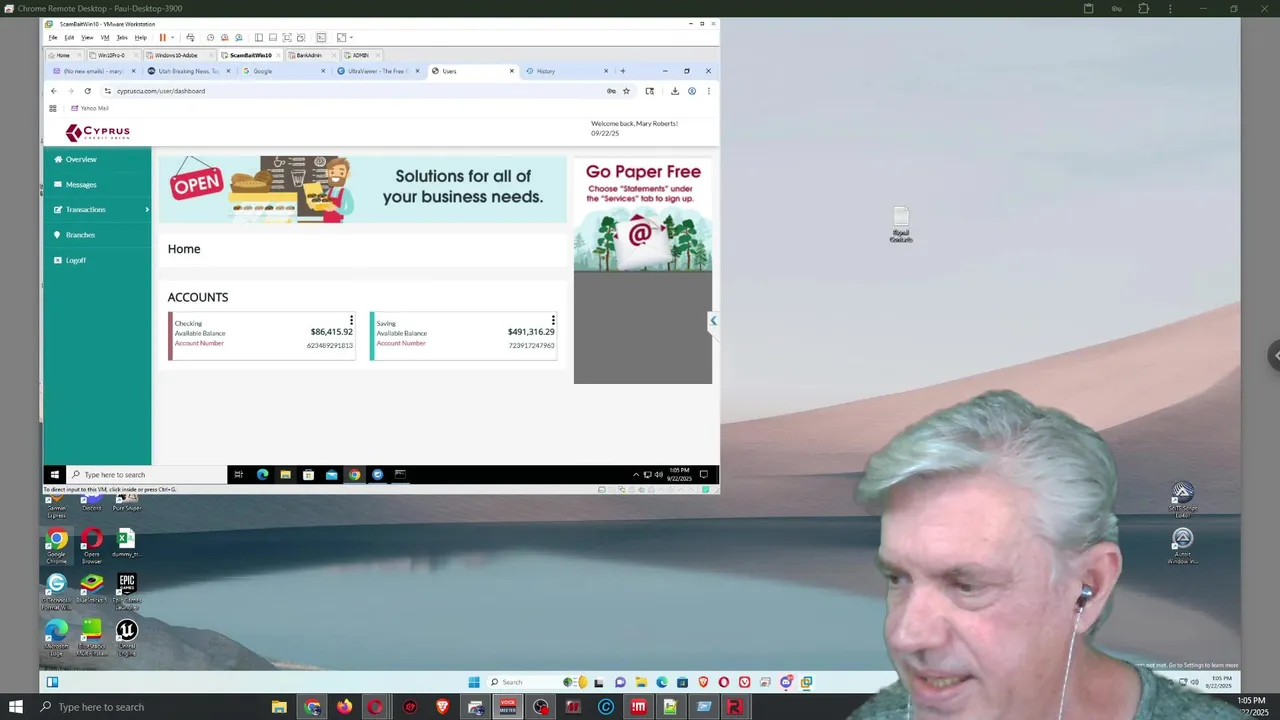
Task: Open Brave in host taskbar
Action: (x=442, y=707)
